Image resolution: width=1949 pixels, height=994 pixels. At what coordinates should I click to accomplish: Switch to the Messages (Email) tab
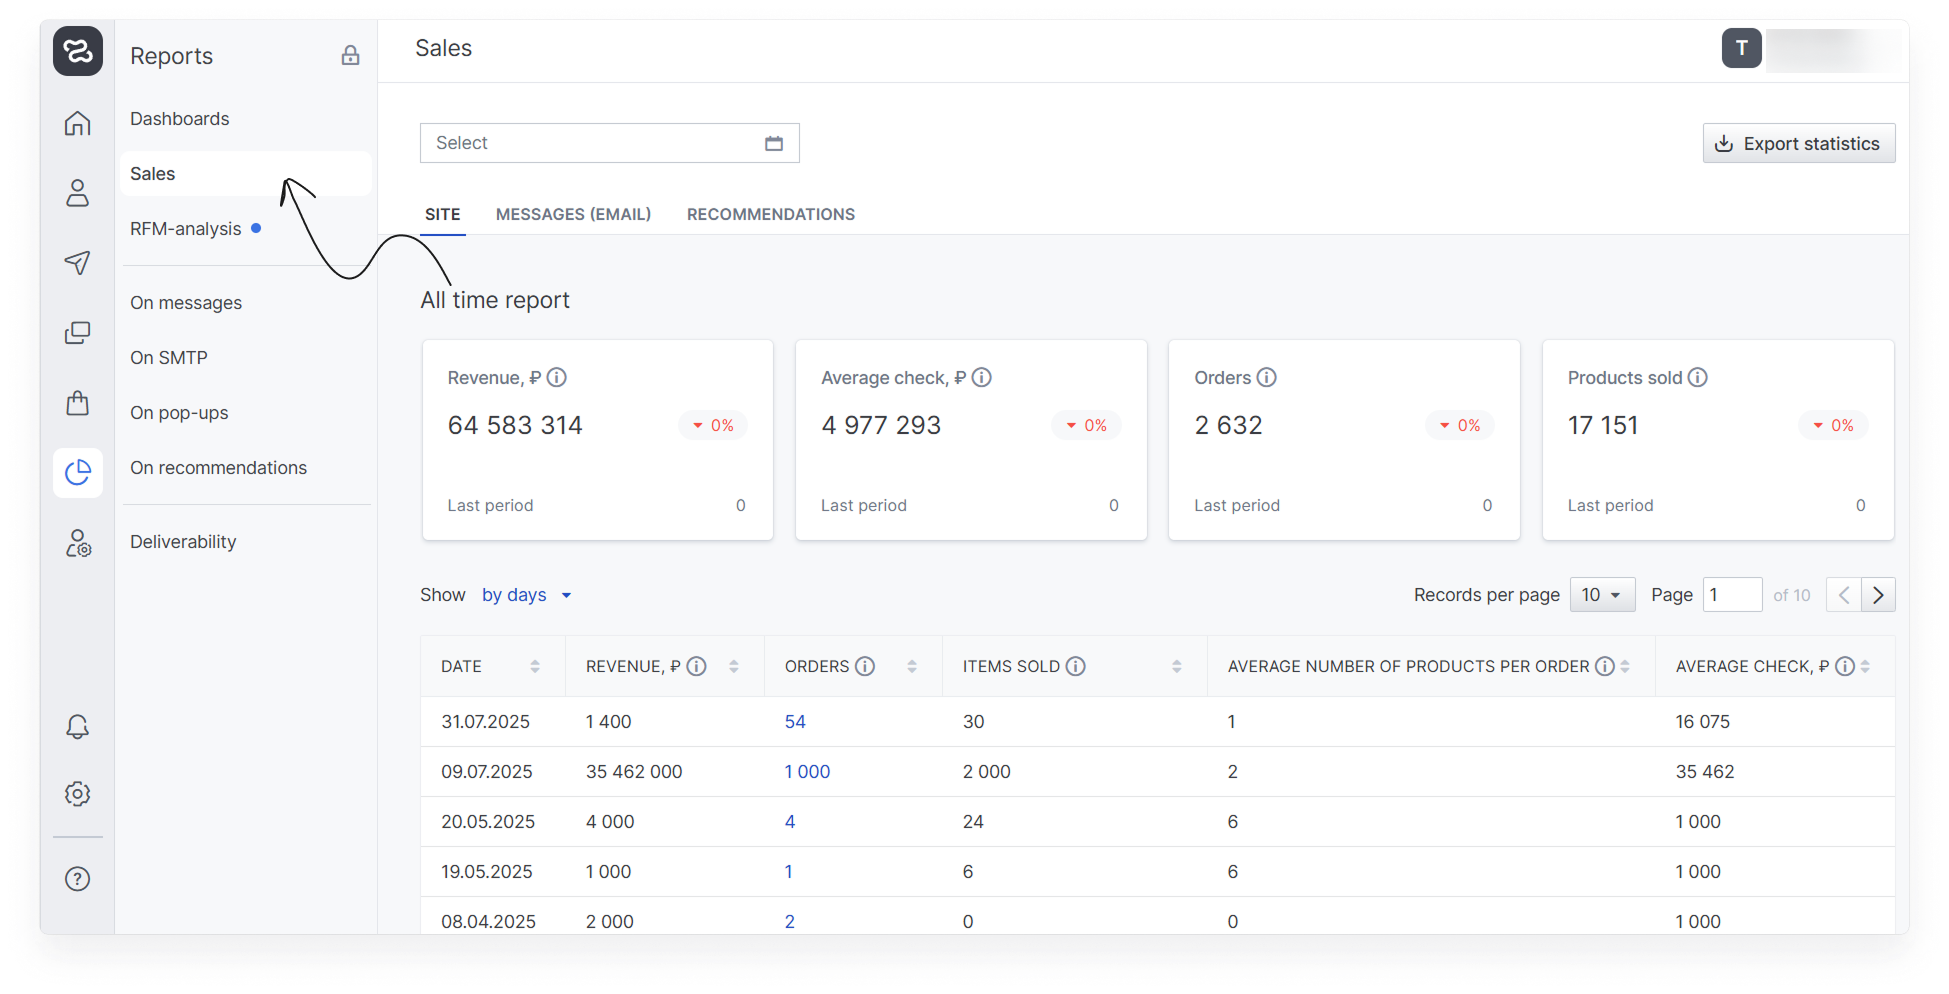[573, 215]
